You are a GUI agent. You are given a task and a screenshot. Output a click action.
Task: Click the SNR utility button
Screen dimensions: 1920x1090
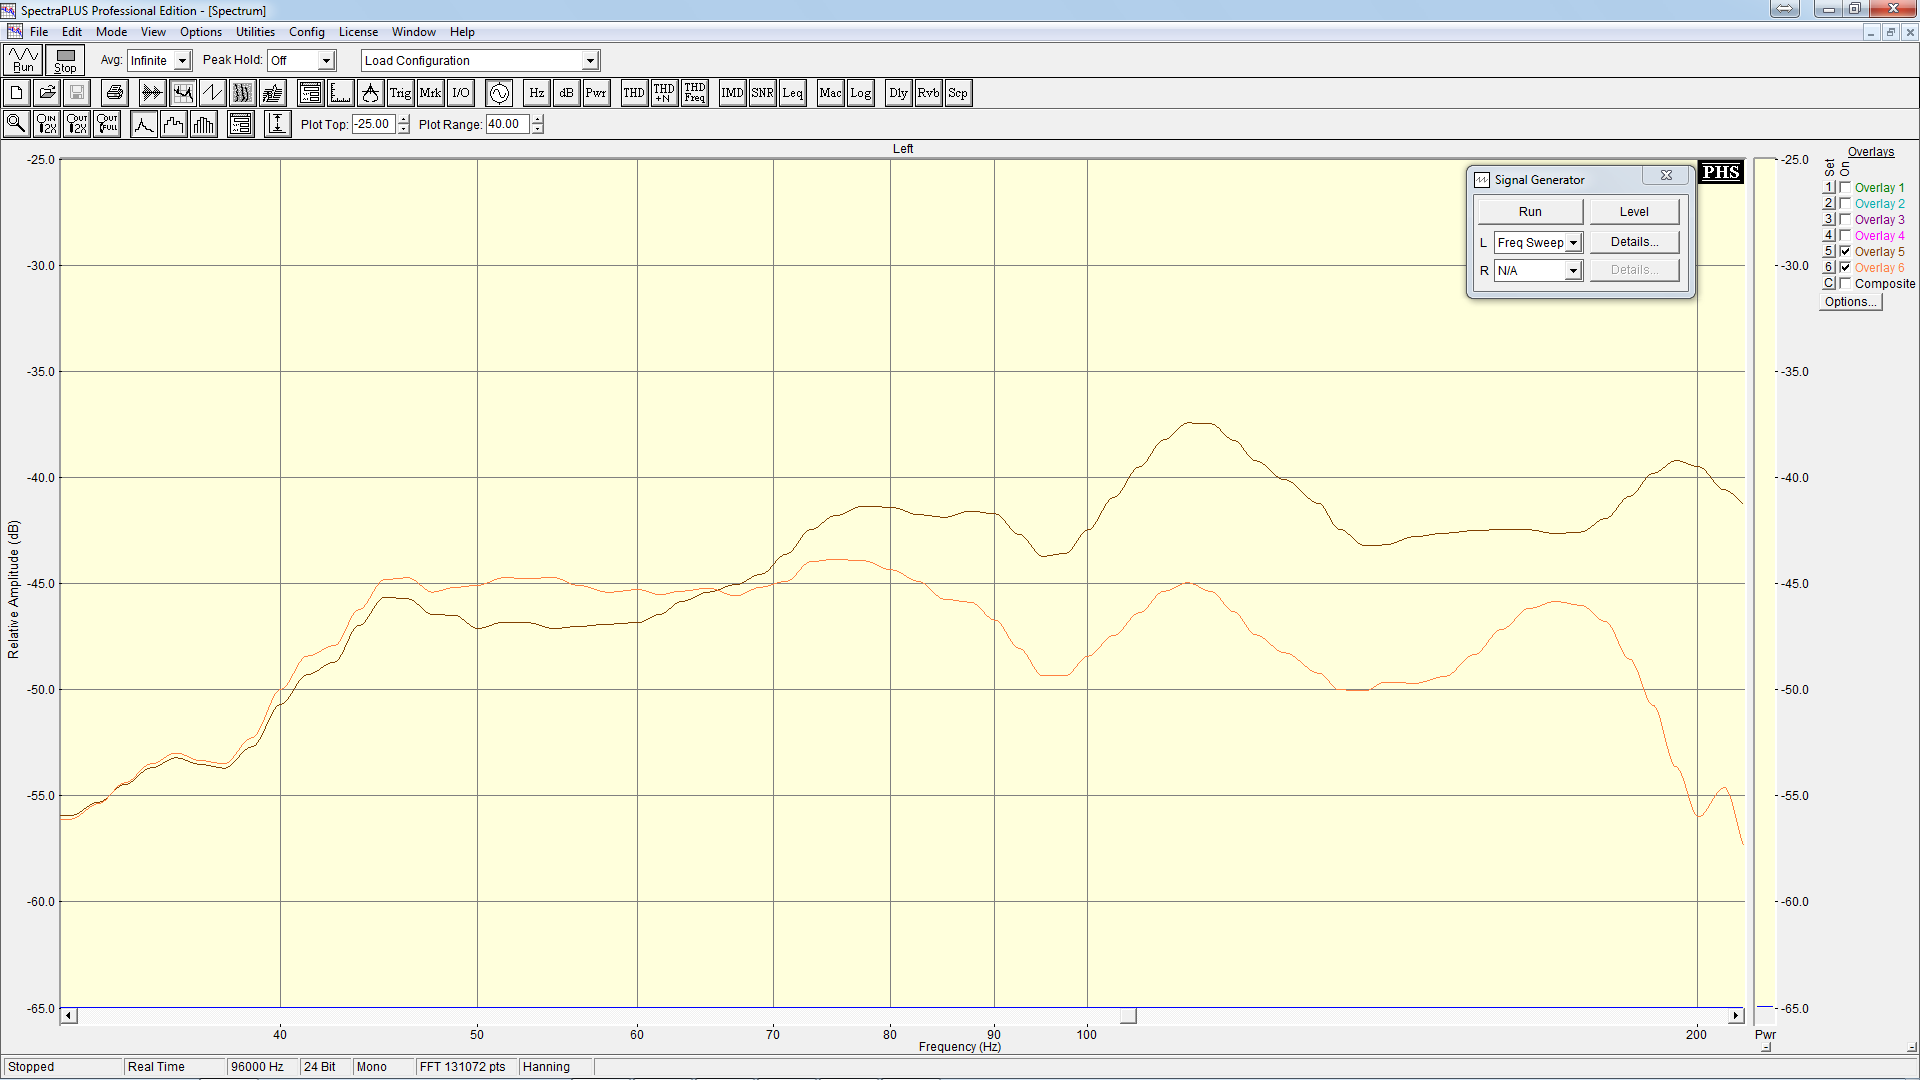pos(762,93)
